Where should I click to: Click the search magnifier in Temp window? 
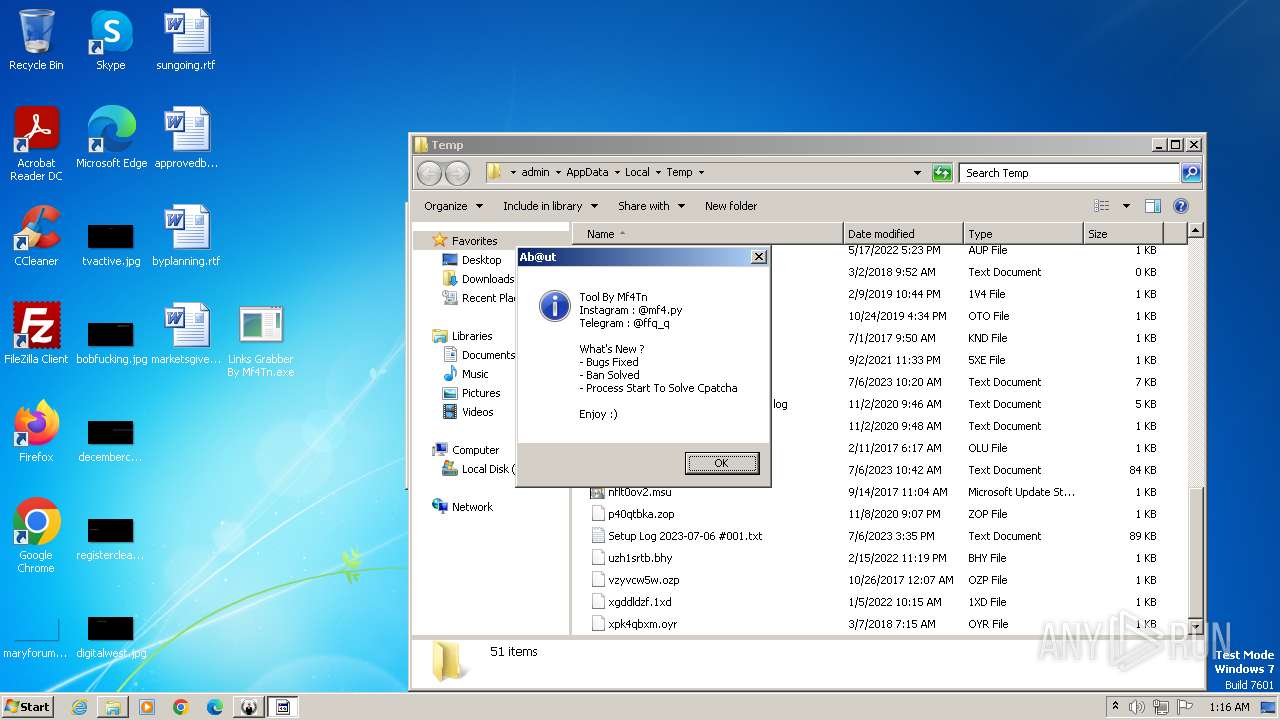pos(1191,173)
